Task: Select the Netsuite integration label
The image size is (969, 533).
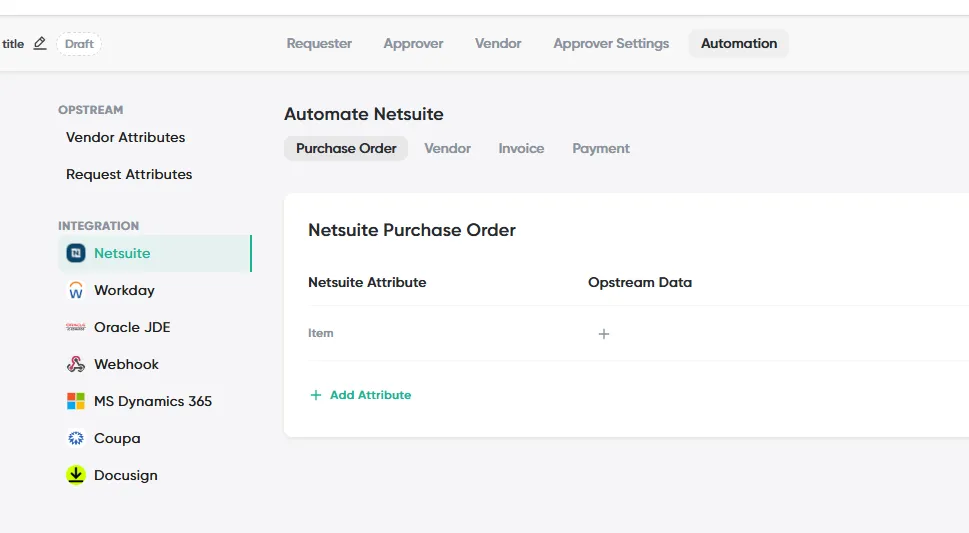Action: point(122,253)
